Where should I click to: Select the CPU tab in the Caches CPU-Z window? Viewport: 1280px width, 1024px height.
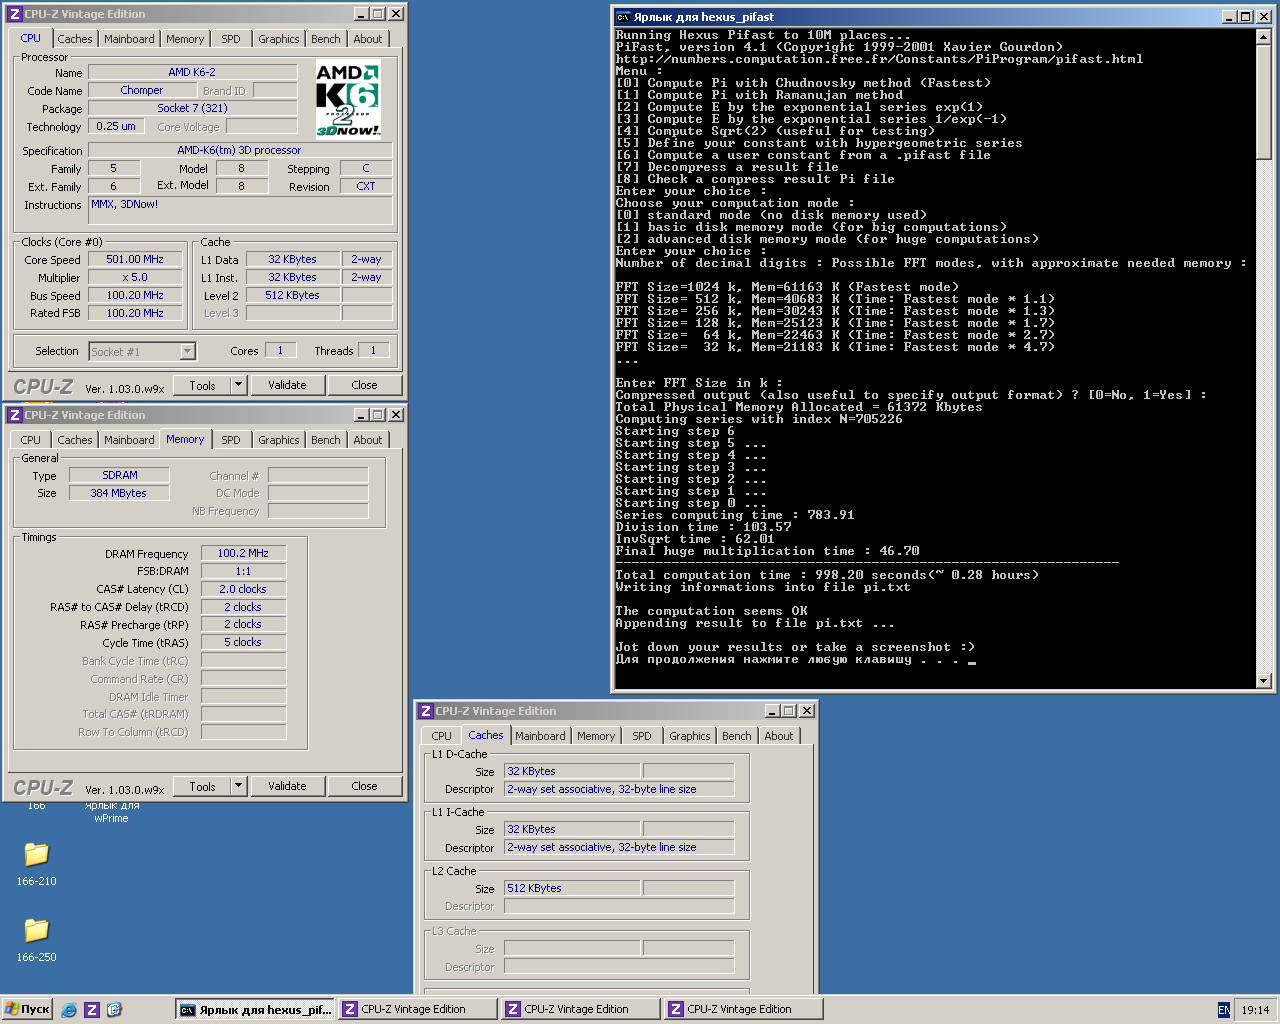pyautogui.click(x=442, y=736)
